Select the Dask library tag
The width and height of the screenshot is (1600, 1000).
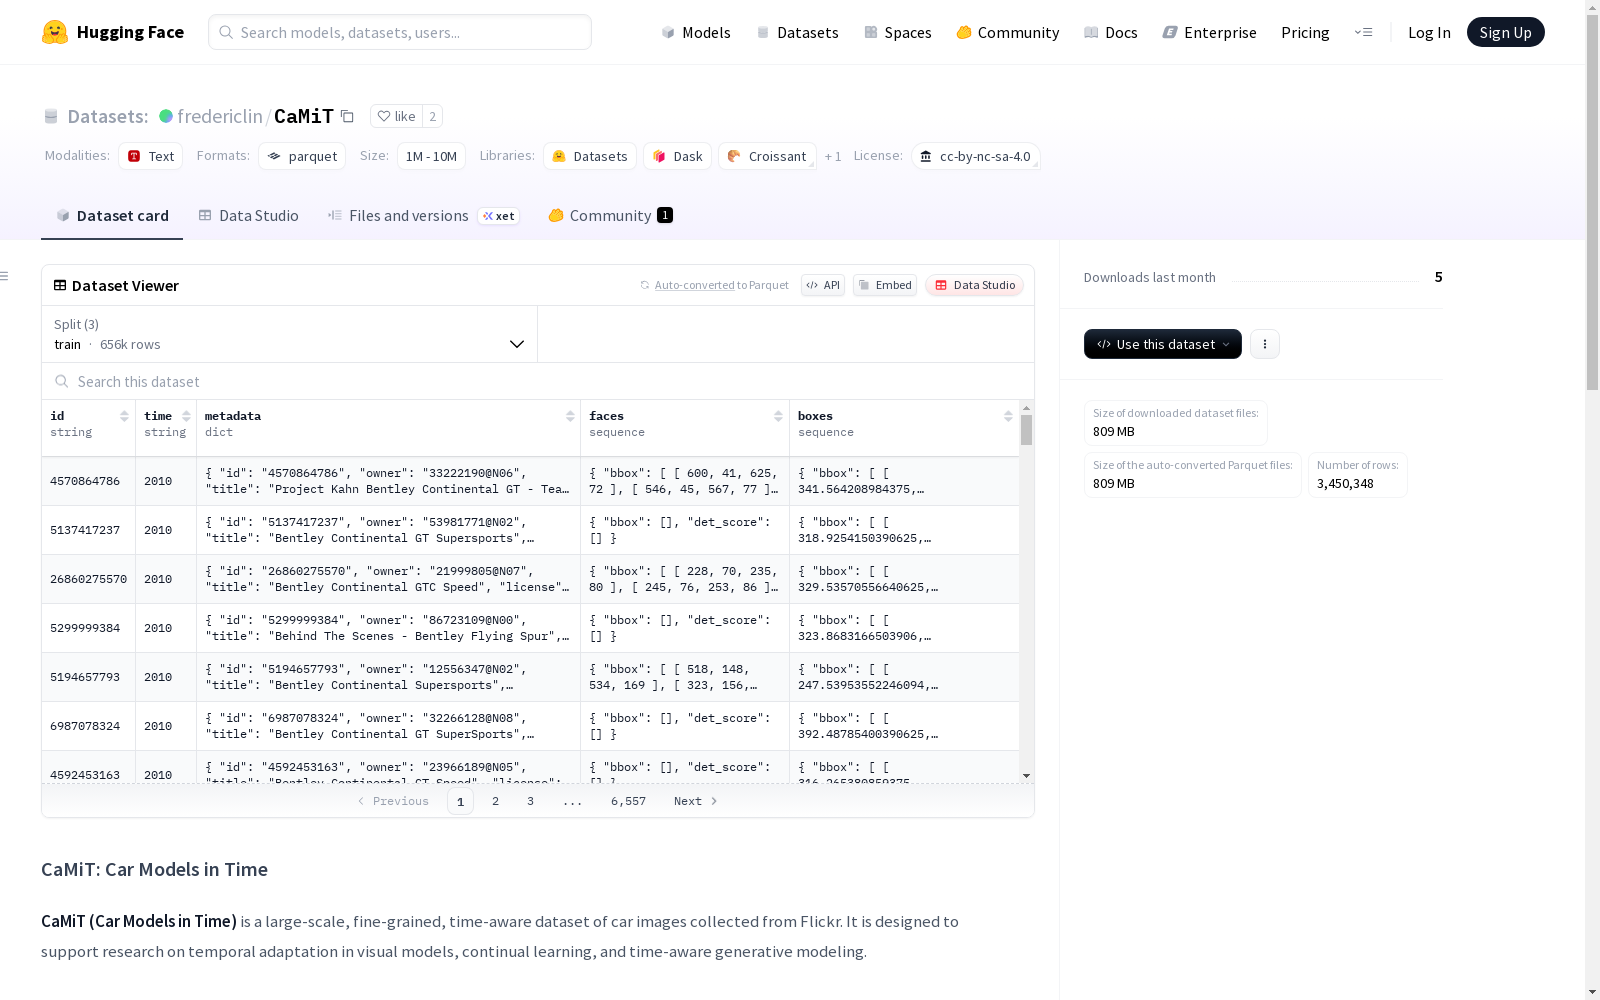point(677,156)
